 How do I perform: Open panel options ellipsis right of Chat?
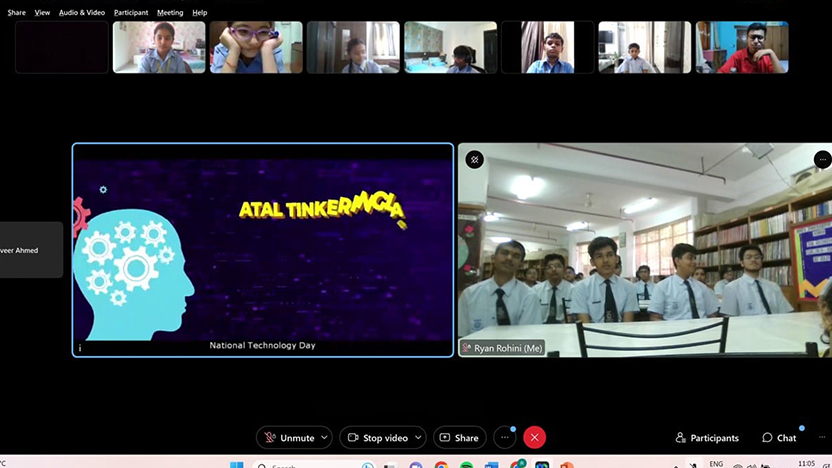coord(823,438)
